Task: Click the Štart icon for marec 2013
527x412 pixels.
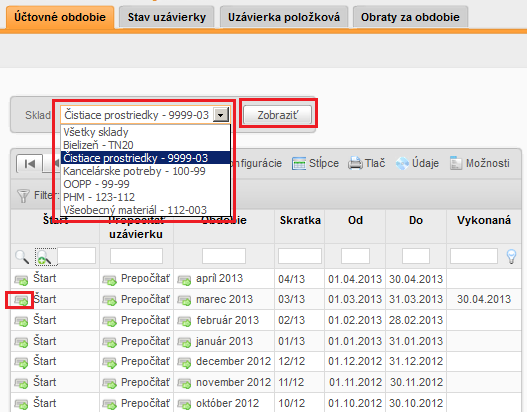Action: 21,300
